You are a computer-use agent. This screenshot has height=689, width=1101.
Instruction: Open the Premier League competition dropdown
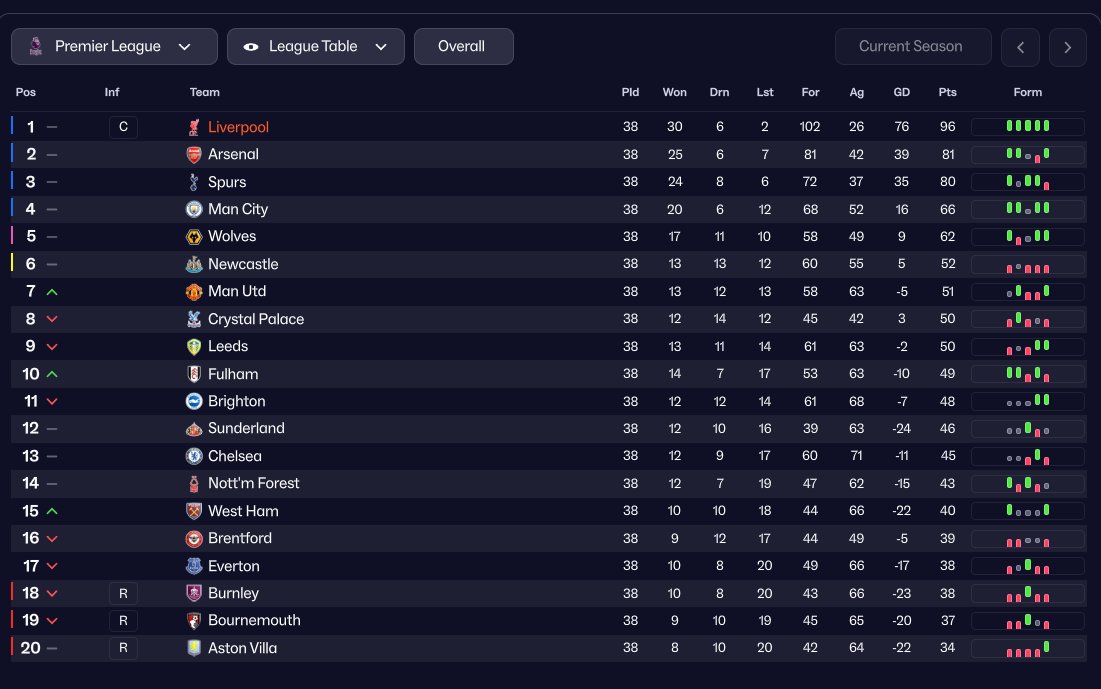coord(114,46)
